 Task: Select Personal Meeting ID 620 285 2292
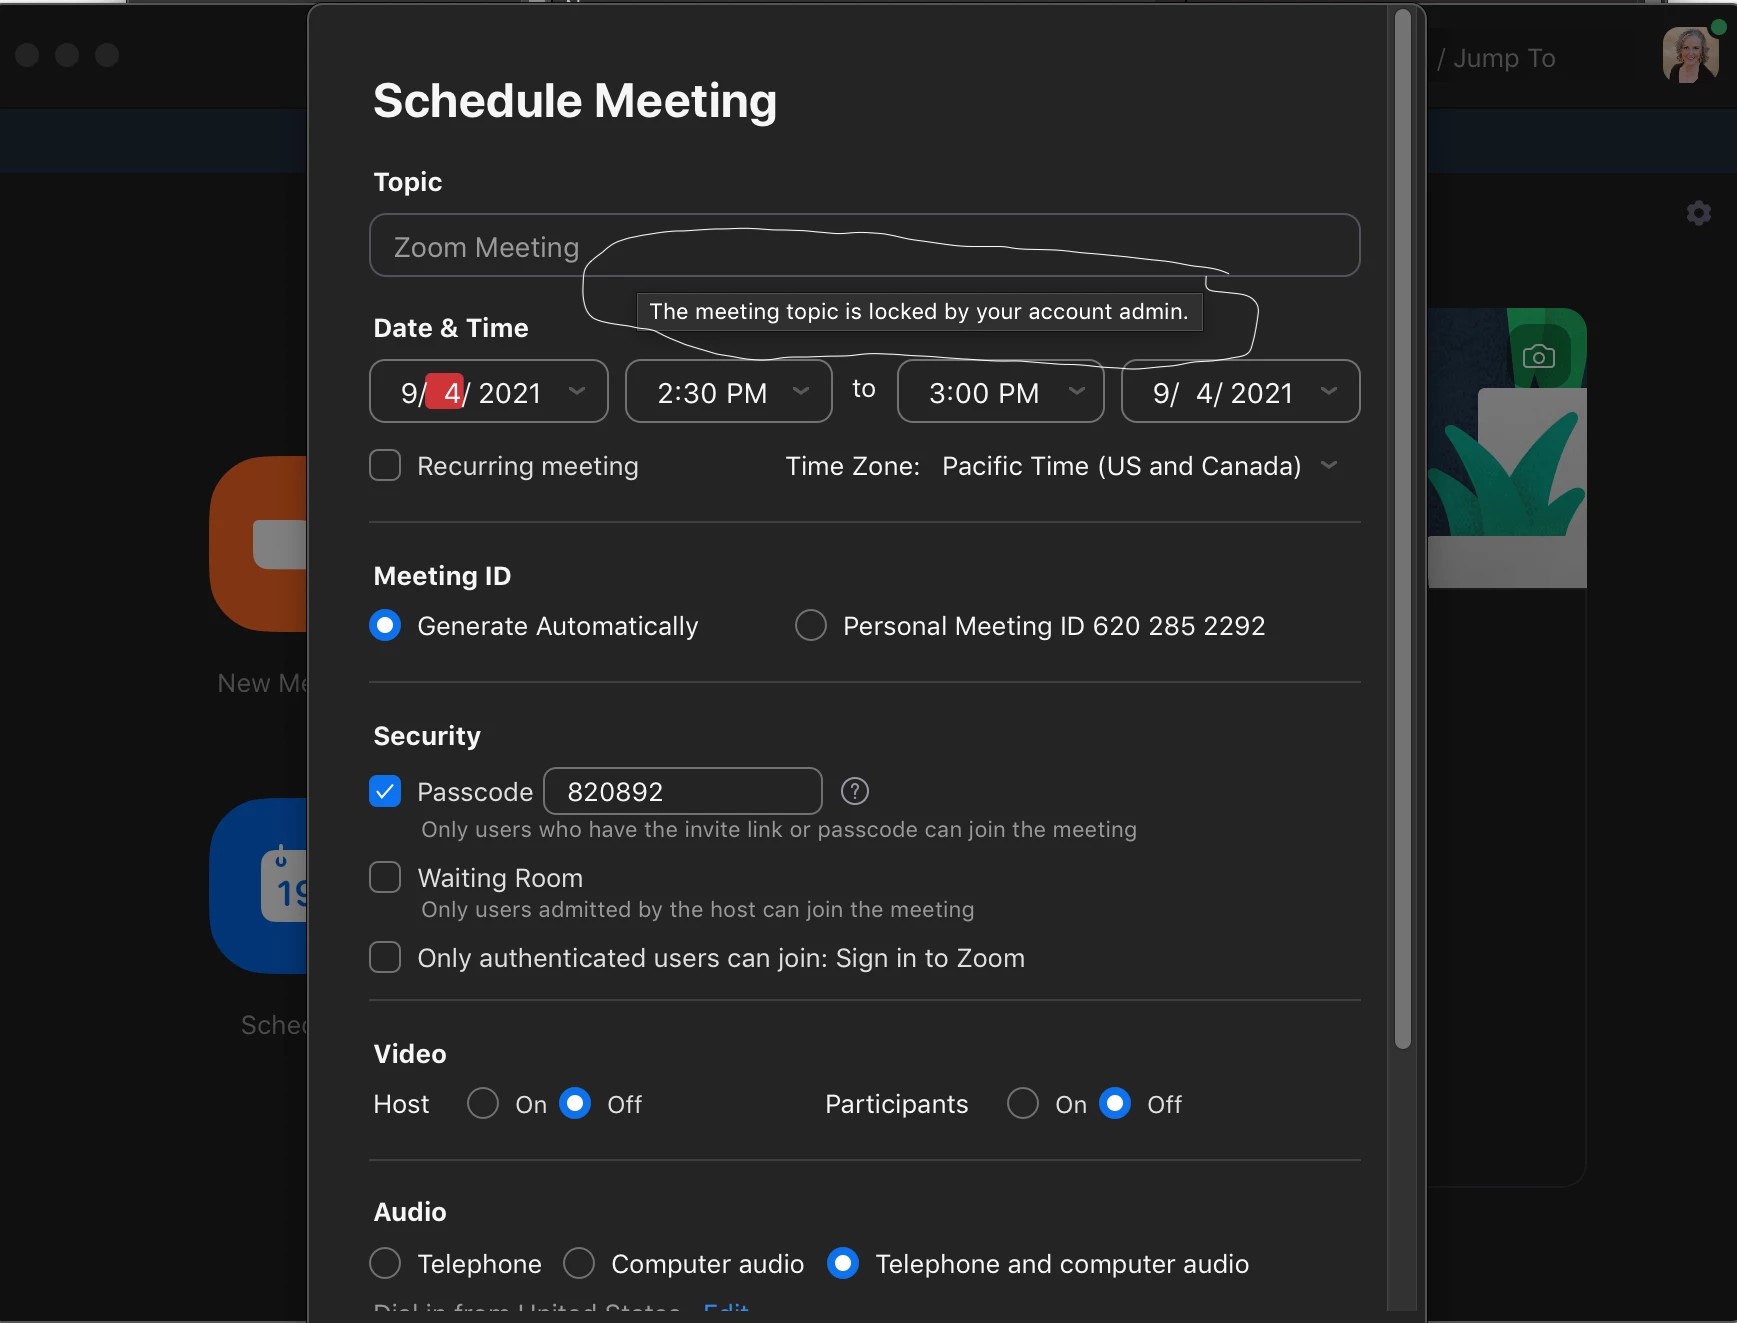(x=811, y=625)
